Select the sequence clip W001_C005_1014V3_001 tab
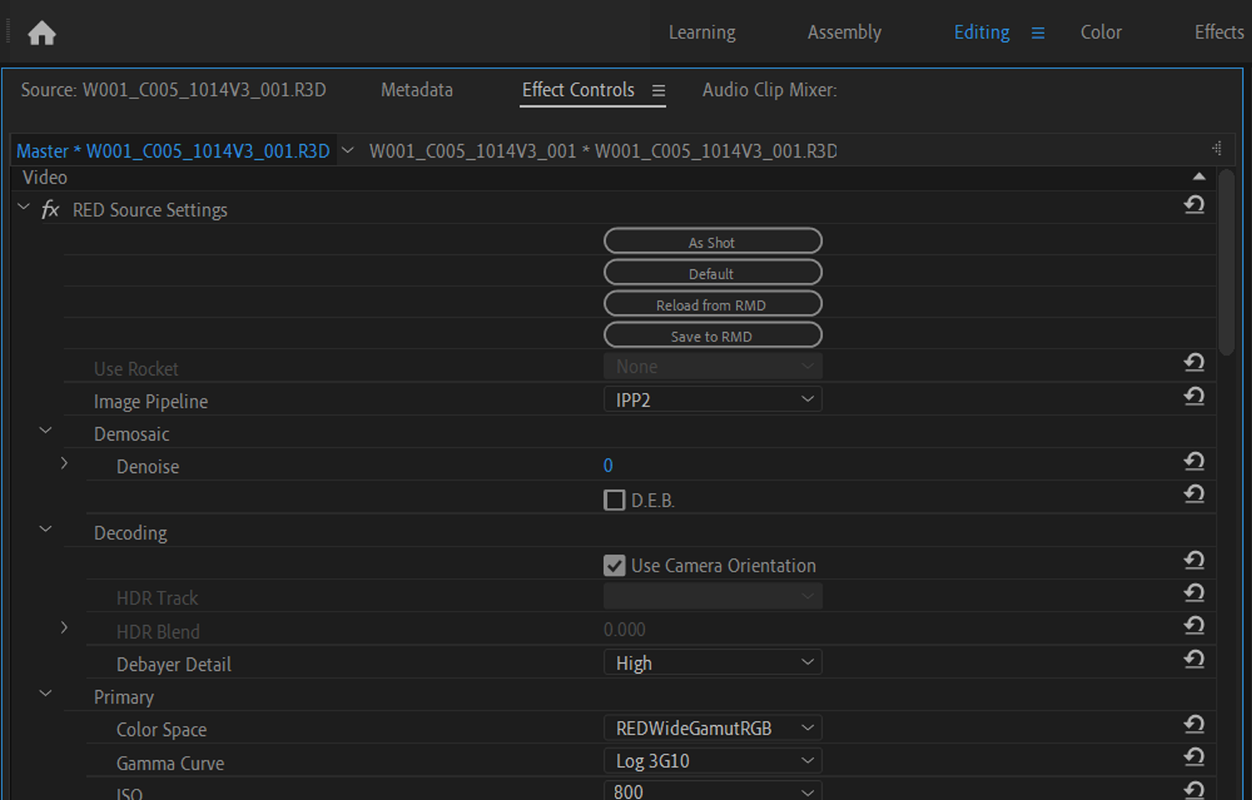The image size is (1252, 800). [603, 151]
